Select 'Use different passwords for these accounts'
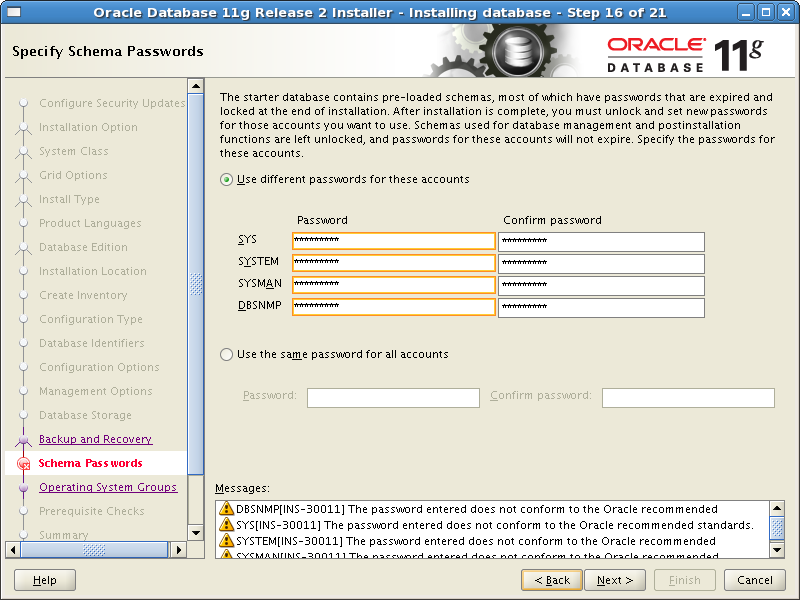 click(227, 180)
